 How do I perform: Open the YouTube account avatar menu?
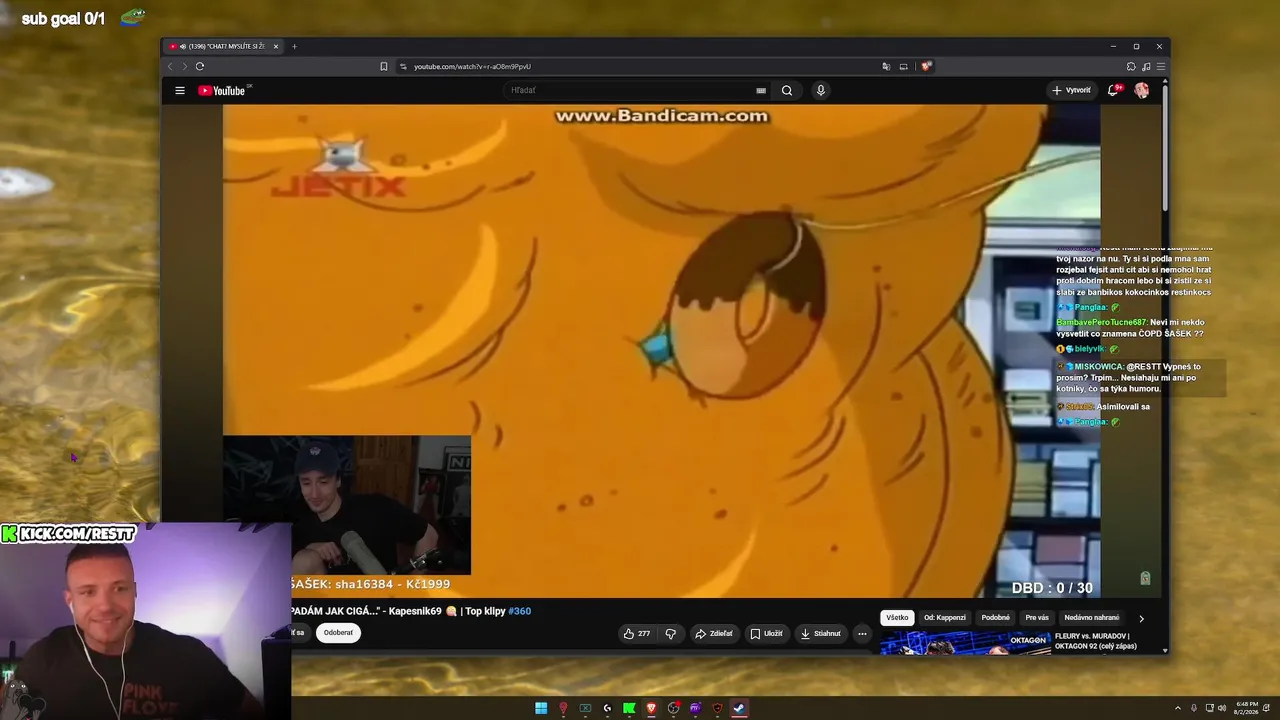click(x=1142, y=90)
